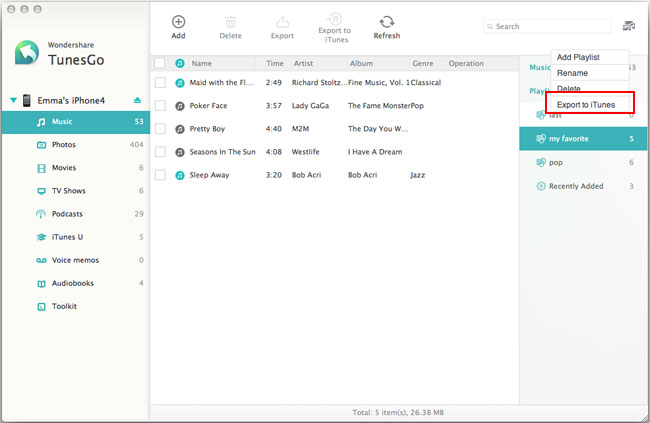Select the Recently Added playlist
The image size is (650, 423).
(x=583, y=186)
